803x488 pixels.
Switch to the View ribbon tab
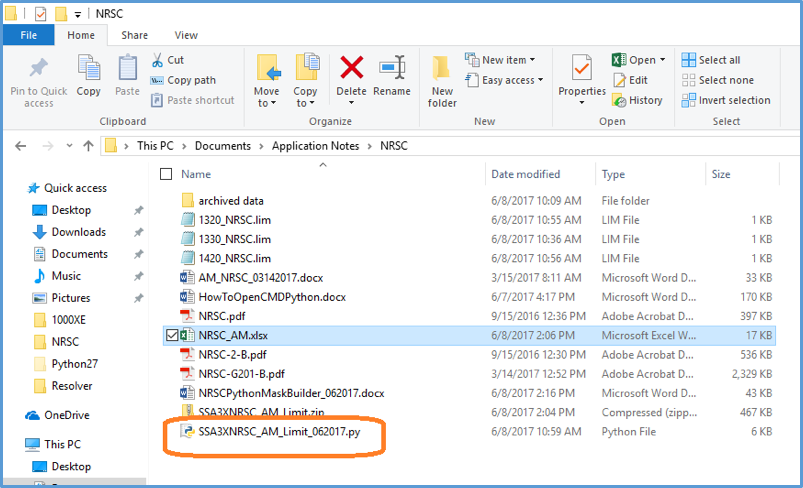[x=185, y=35]
